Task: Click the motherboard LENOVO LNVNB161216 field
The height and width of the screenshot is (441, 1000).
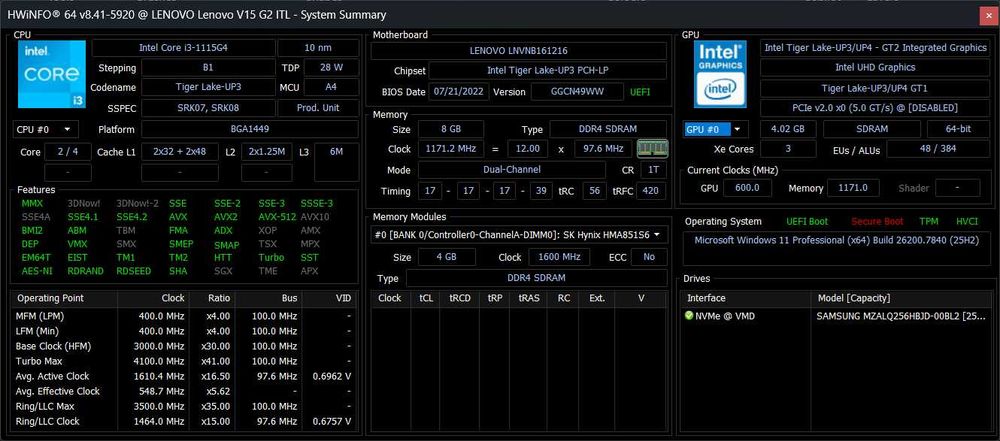Action: tap(518, 50)
